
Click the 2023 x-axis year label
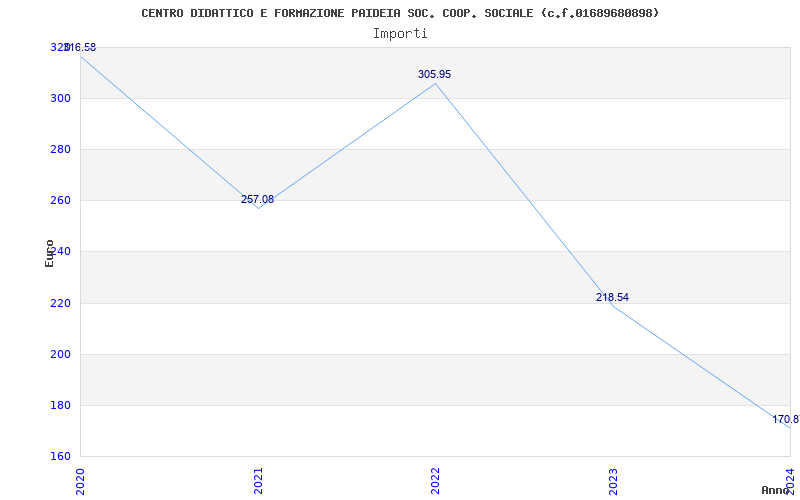[x=613, y=481]
